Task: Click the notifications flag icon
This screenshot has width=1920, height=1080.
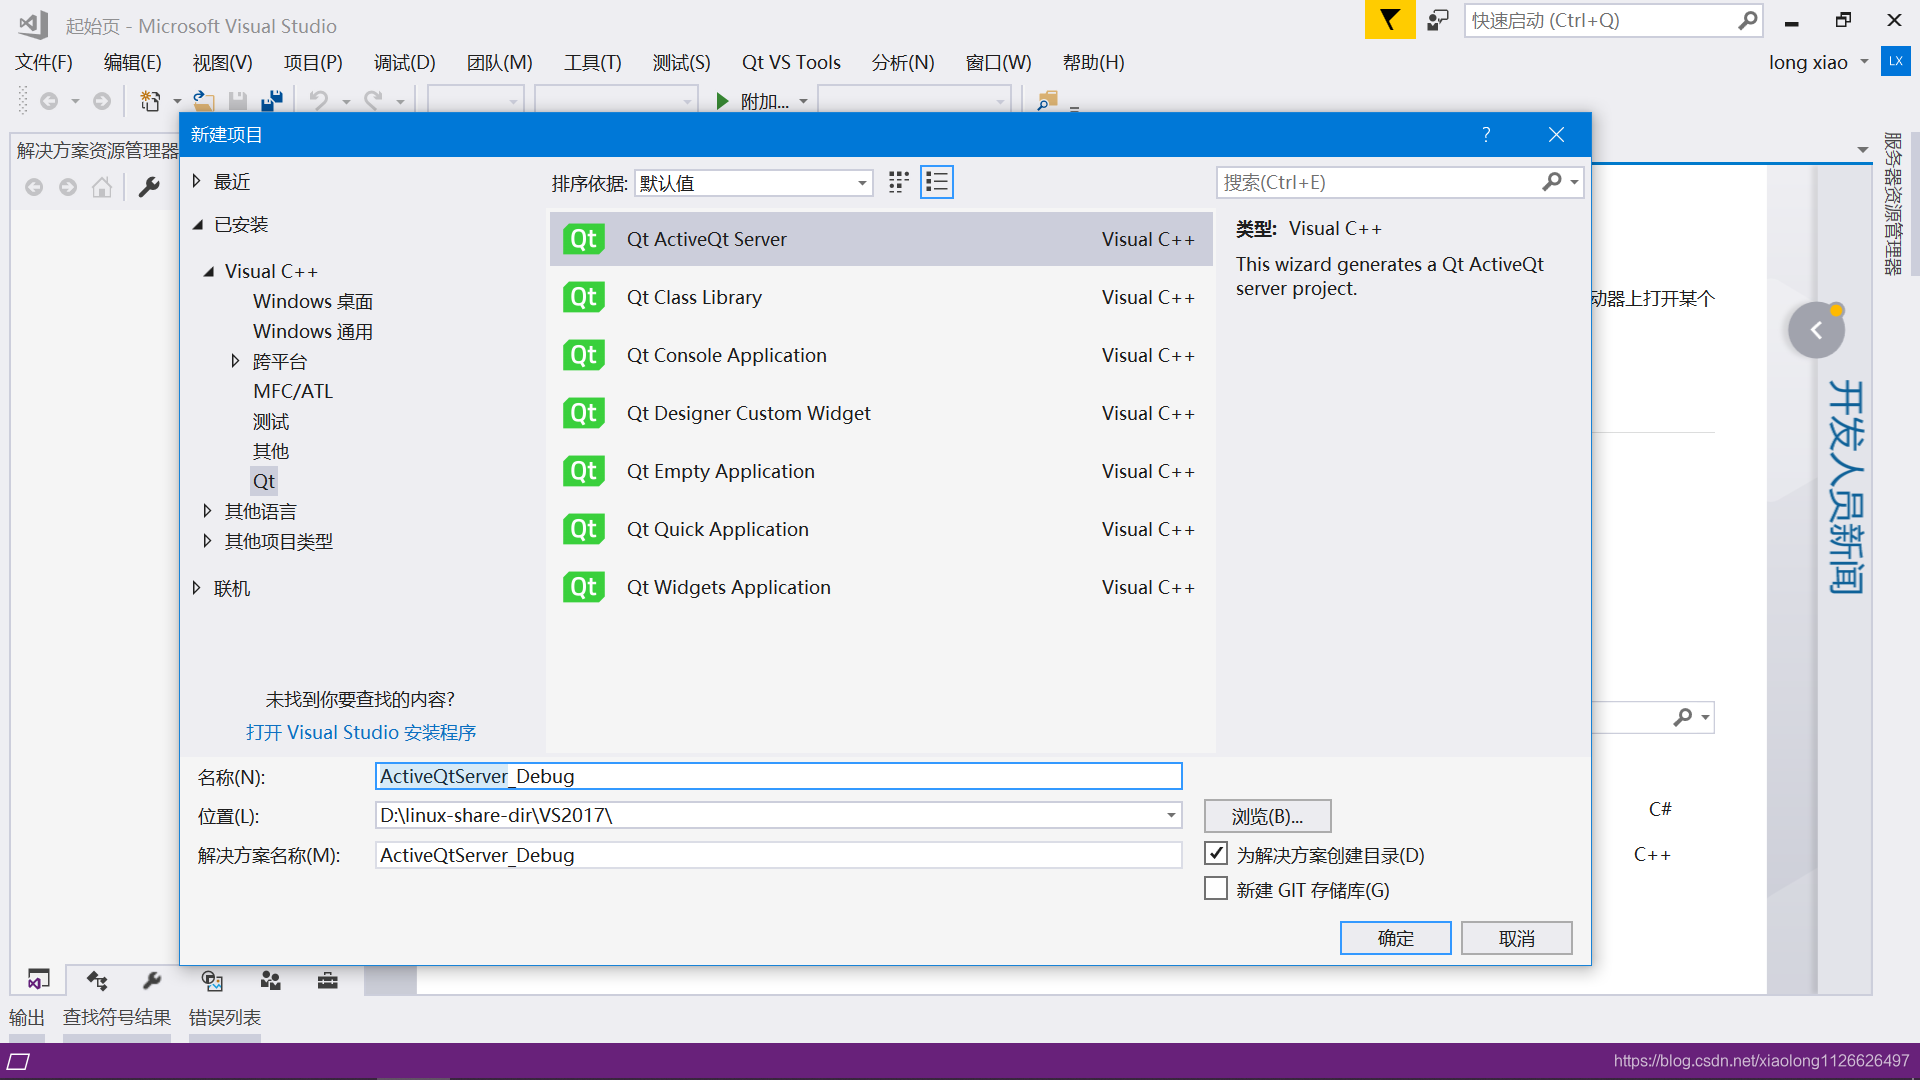Action: click(1389, 20)
